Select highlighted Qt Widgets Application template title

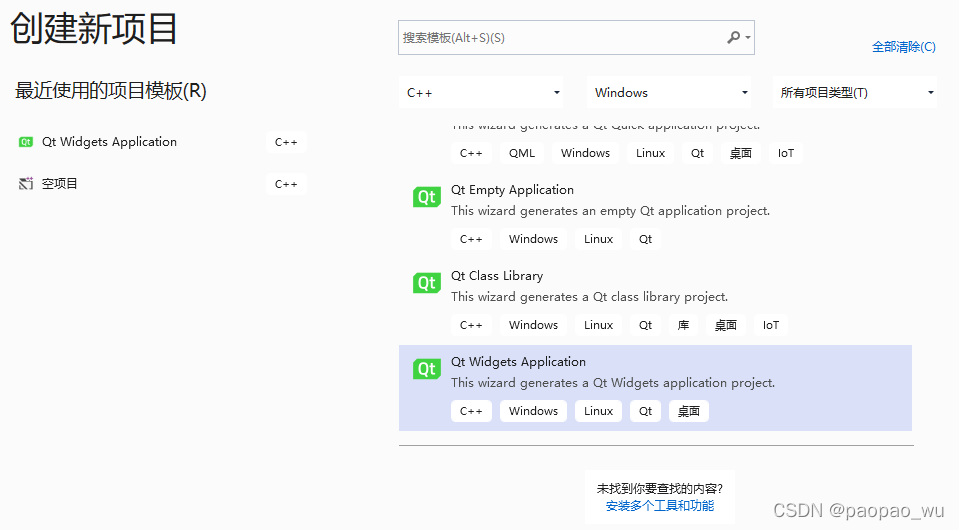tap(518, 362)
